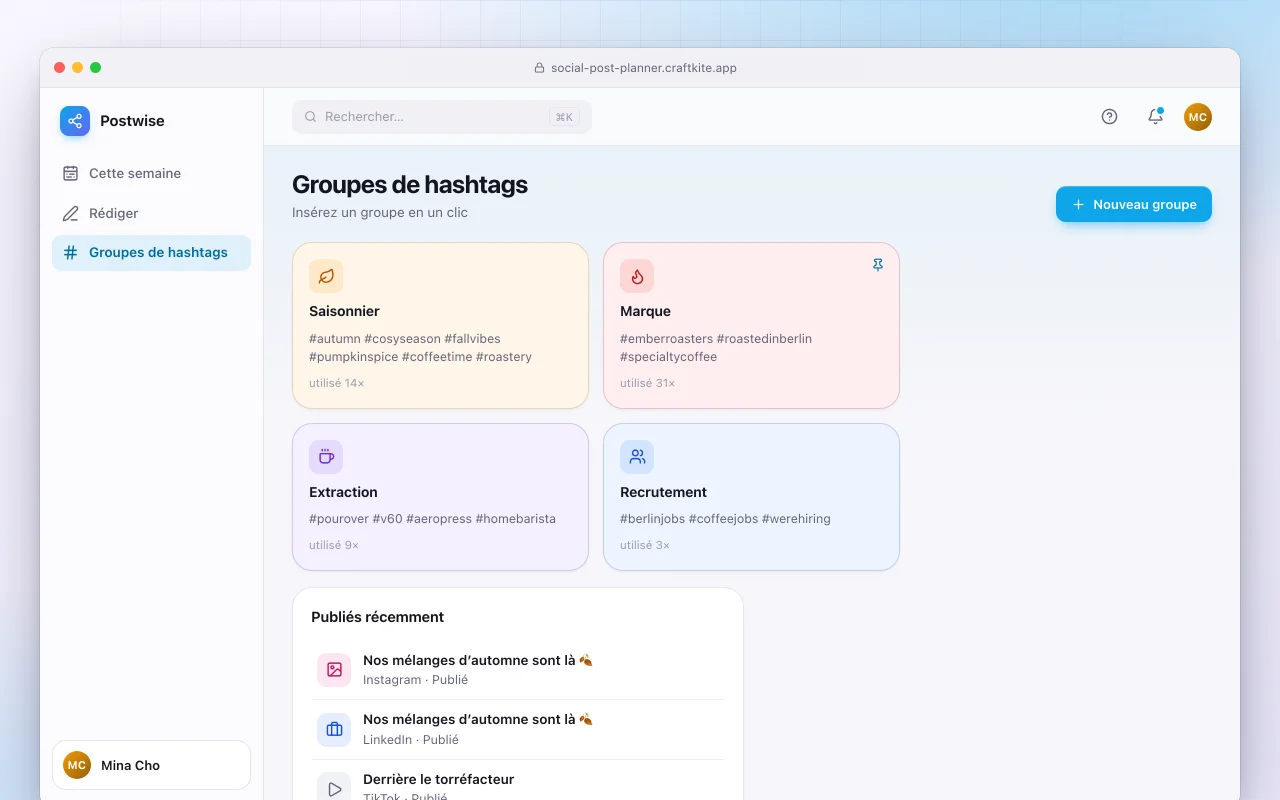1280x800 pixels.
Task: Click the 'utilisé 9×' usage count
Action: 334,545
